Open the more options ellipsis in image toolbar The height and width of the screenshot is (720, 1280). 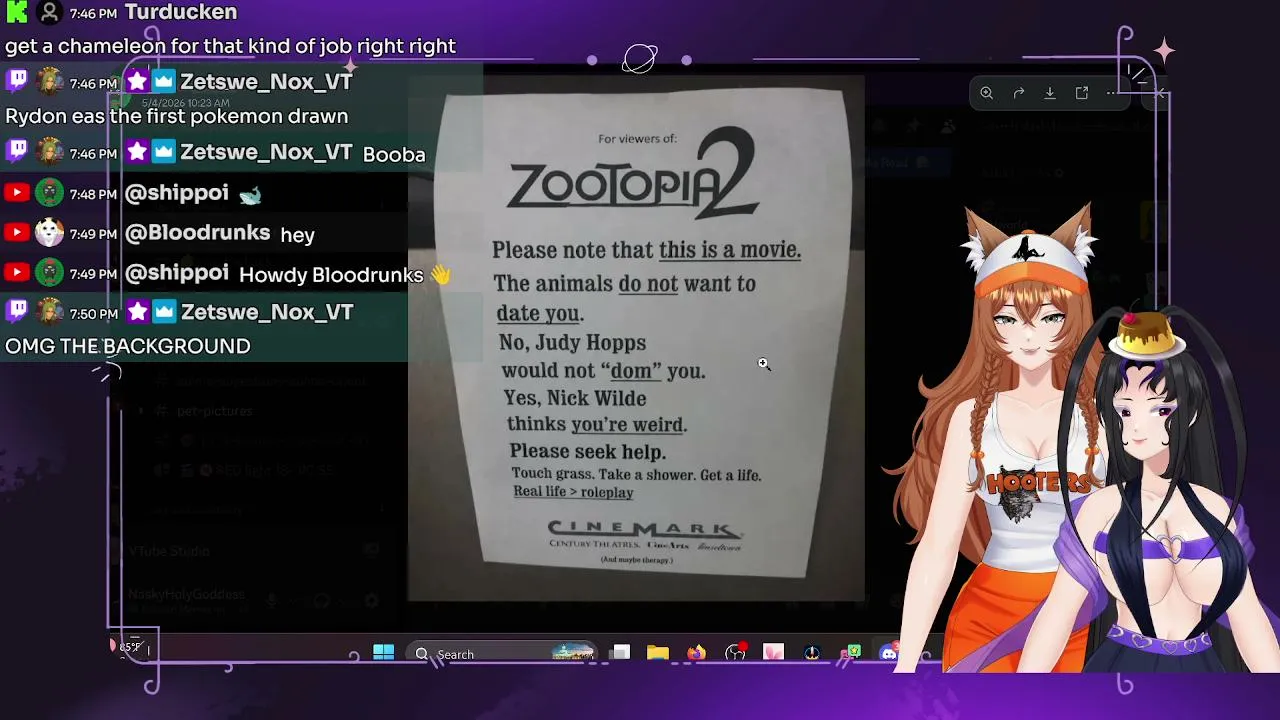pyautogui.click(x=1112, y=93)
